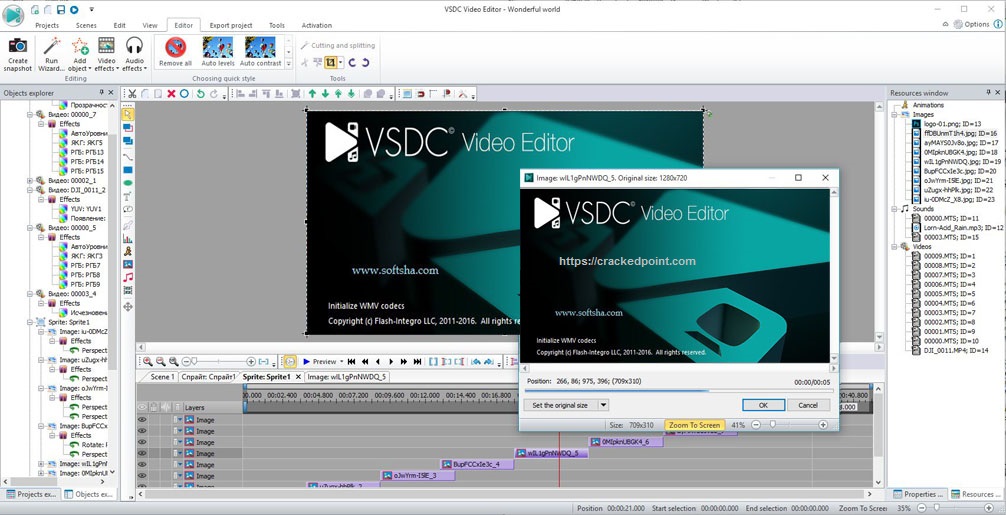Open the Properties panel tab at bottom
Viewport: 1006px width, 515px height.
[x=917, y=494]
